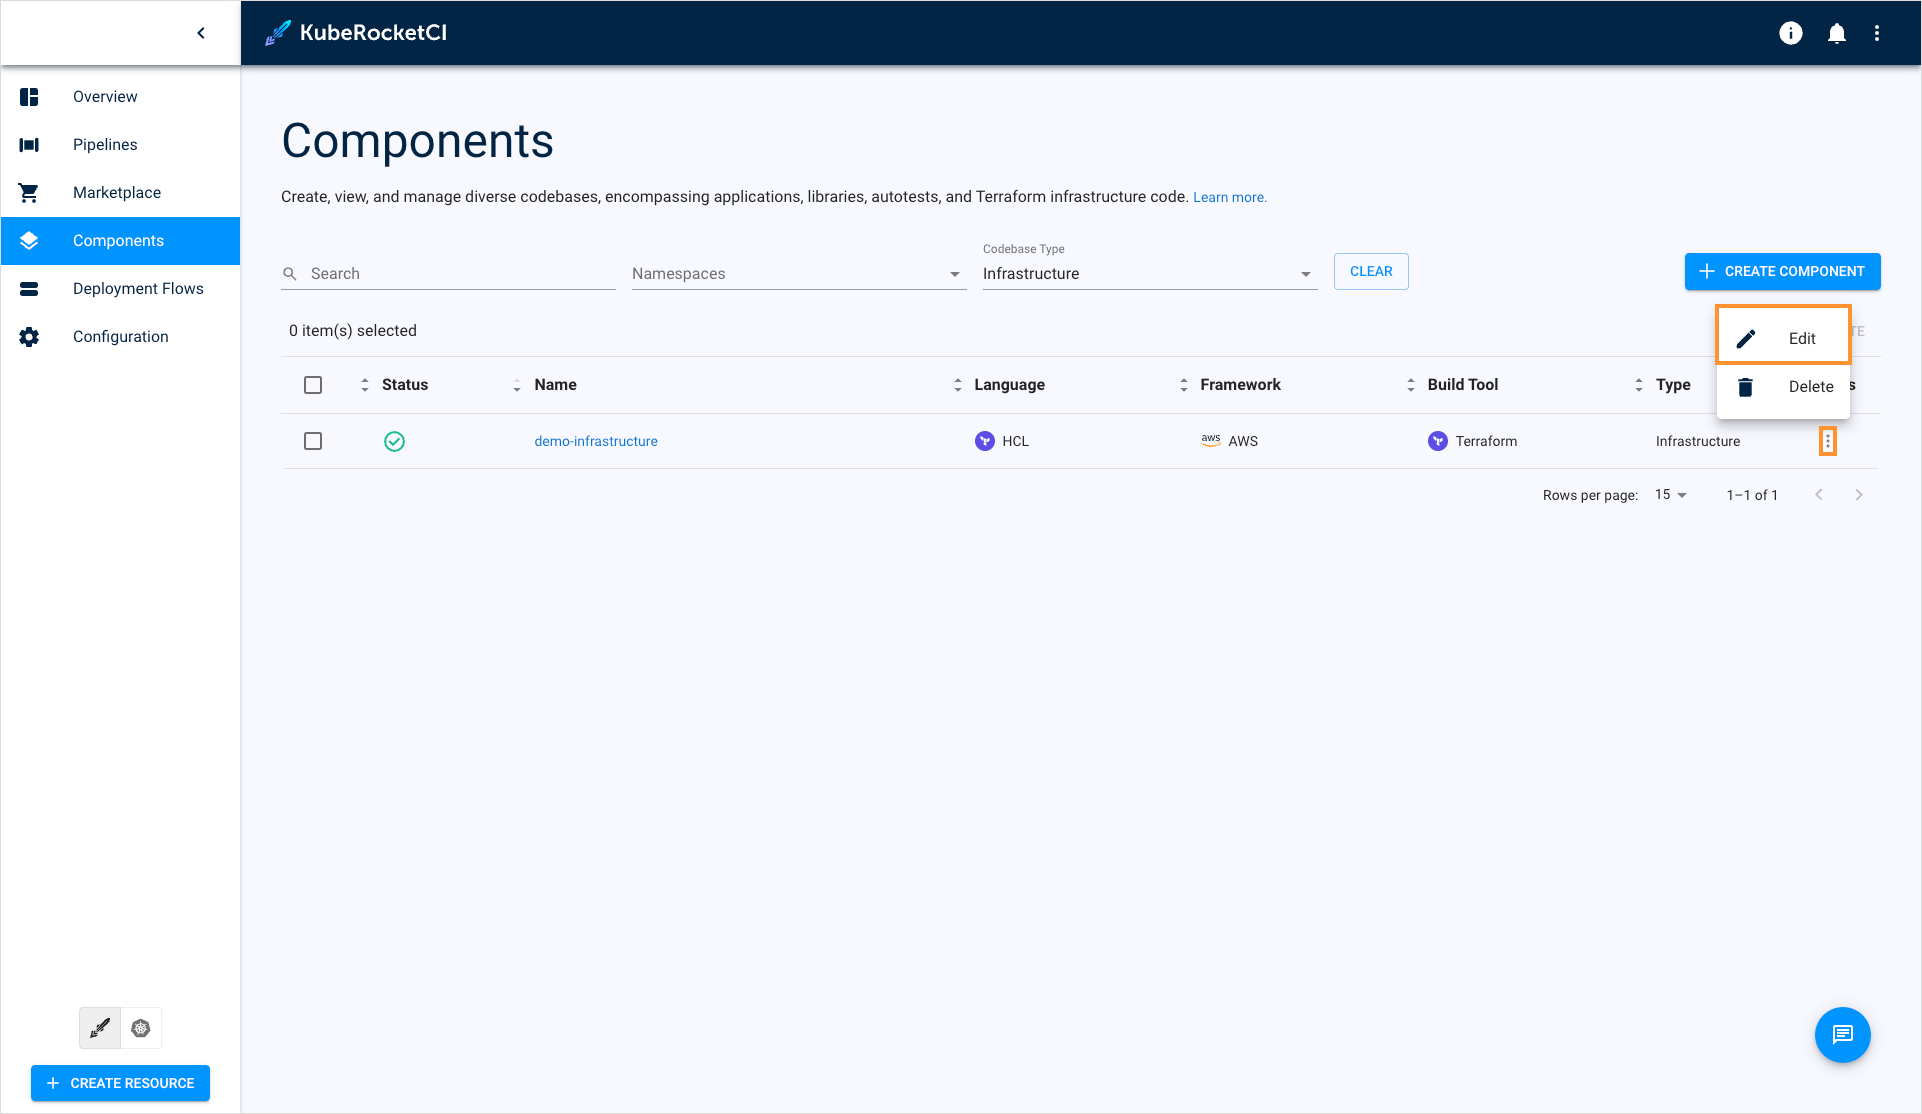Open the three-dot vertical menu
The image size is (1922, 1114).
point(1828,440)
